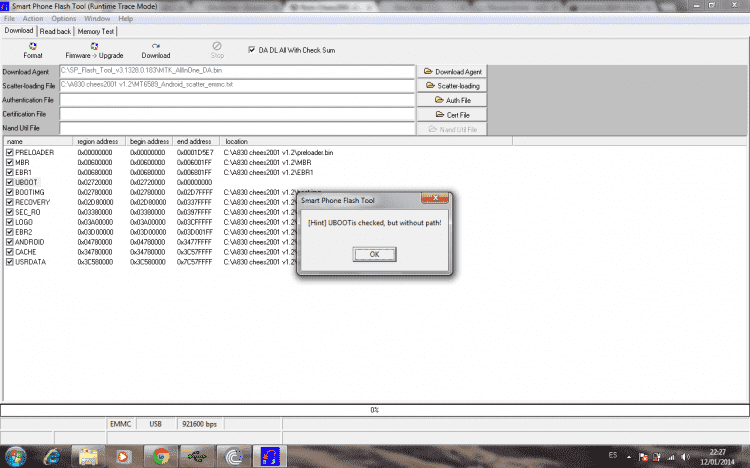This screenshot has width=750, height=468.
Task: Click the preloader.bin location path
Action: click(x=278, y=152)
